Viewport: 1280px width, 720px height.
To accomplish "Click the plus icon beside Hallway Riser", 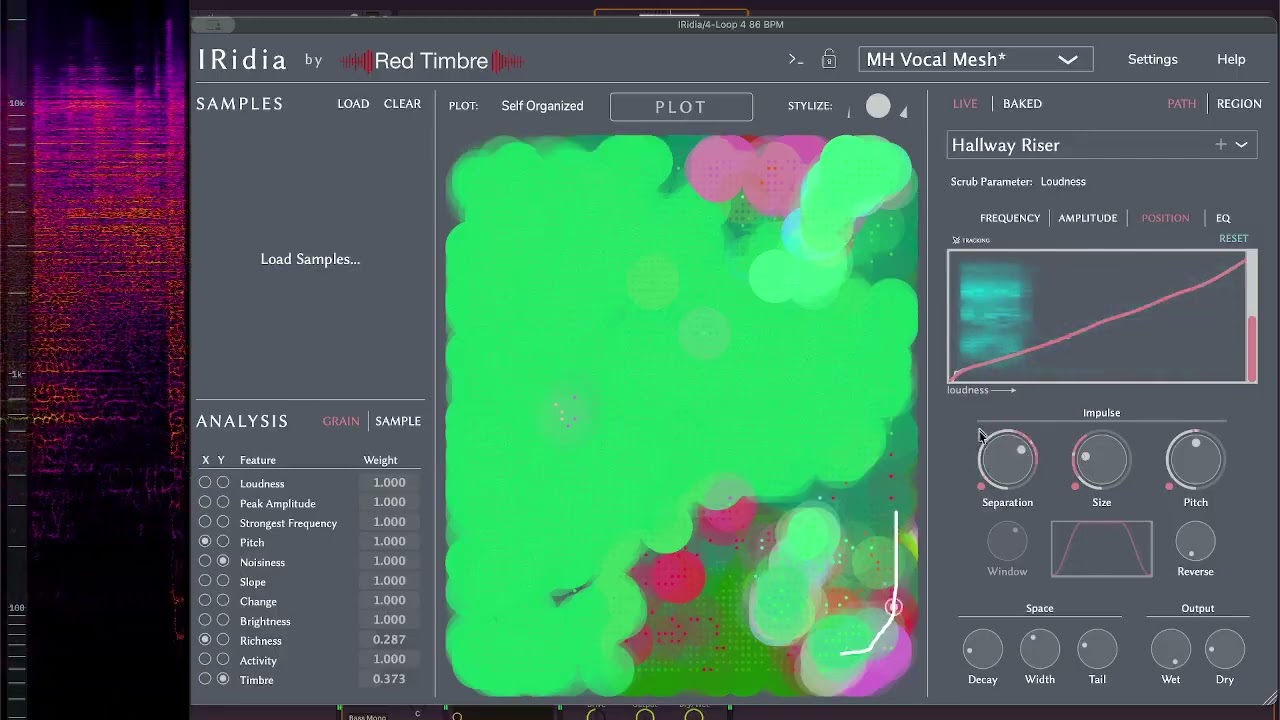I will coord(1221,145).
